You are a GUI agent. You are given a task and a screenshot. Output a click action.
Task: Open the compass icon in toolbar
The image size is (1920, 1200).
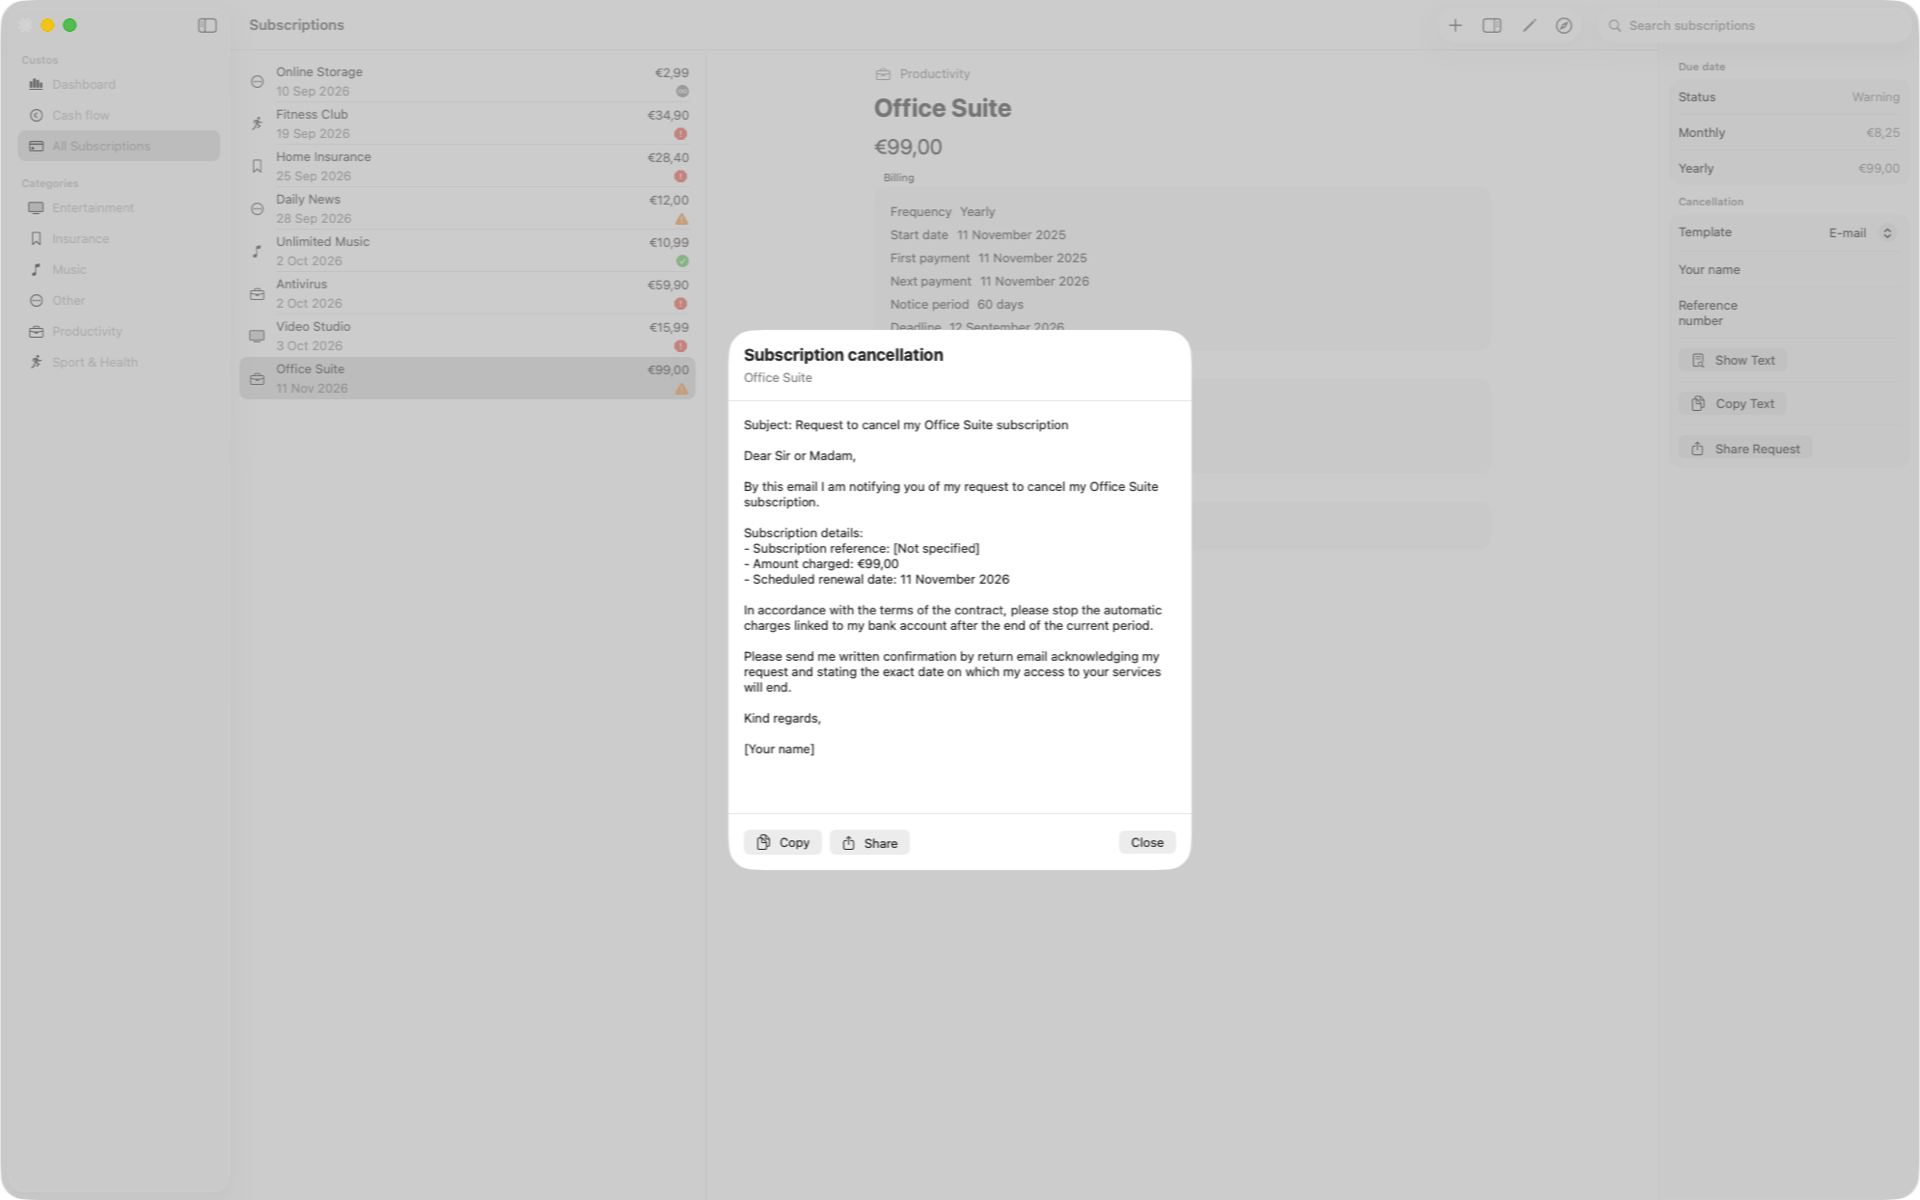tap(1564, 25)
